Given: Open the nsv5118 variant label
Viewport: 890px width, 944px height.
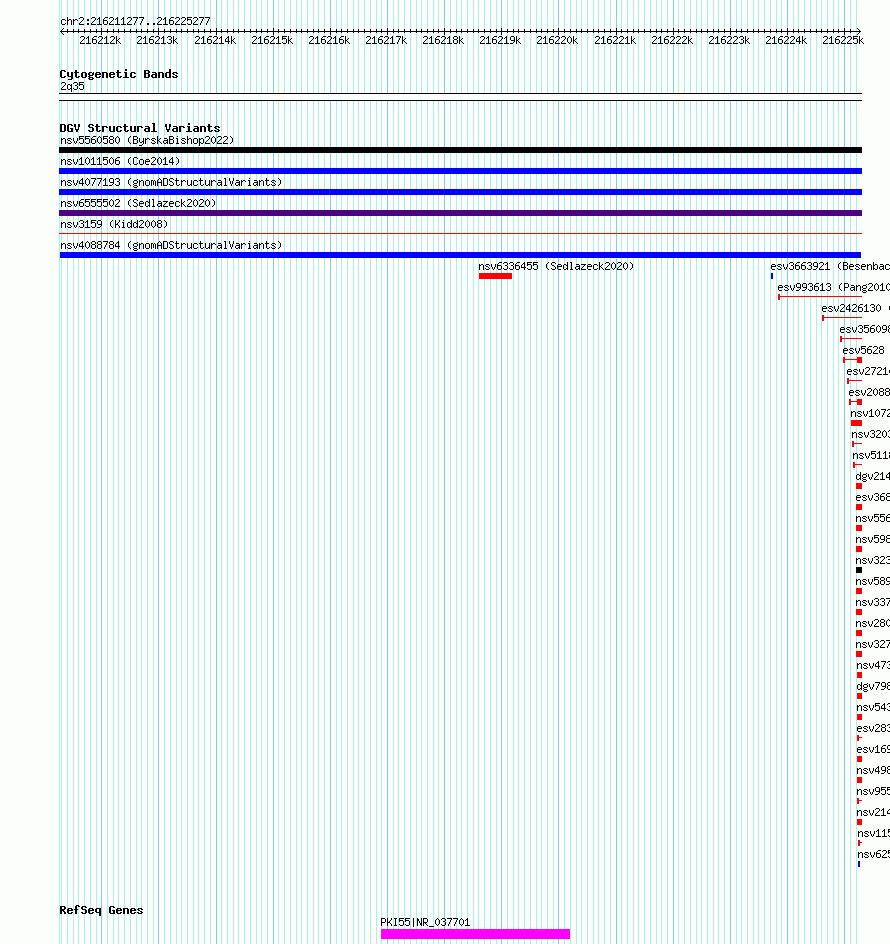Looking at the screenshot, I should [x=871, y=456].
